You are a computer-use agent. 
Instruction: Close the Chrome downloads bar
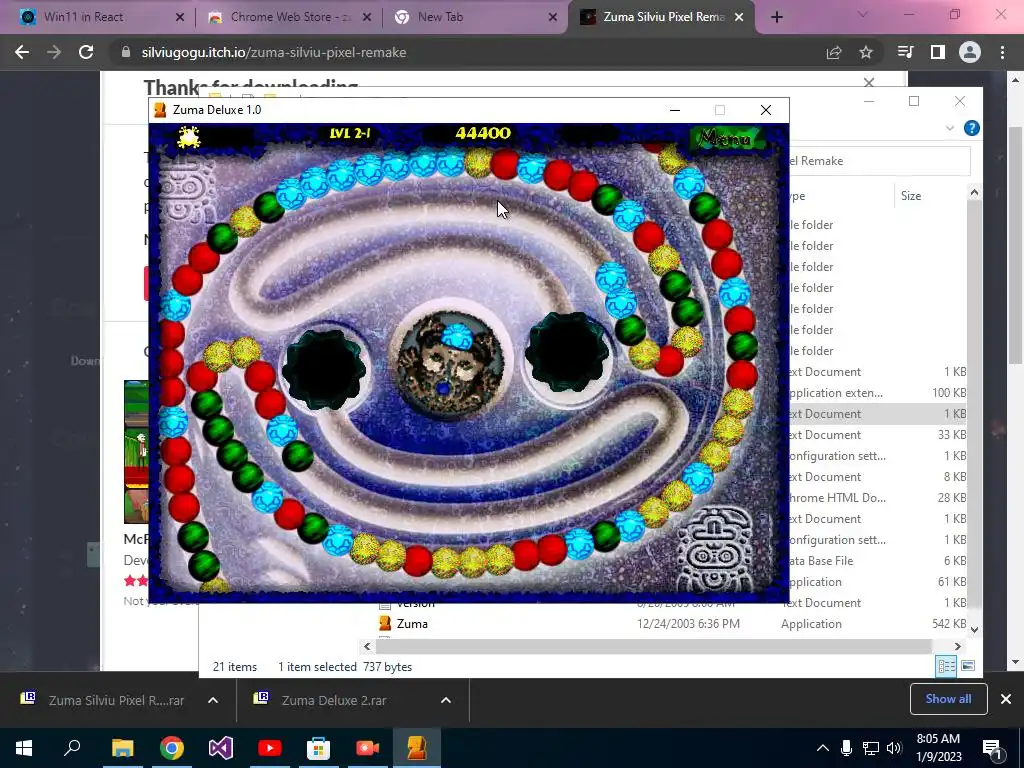[x=1006, y=699]
